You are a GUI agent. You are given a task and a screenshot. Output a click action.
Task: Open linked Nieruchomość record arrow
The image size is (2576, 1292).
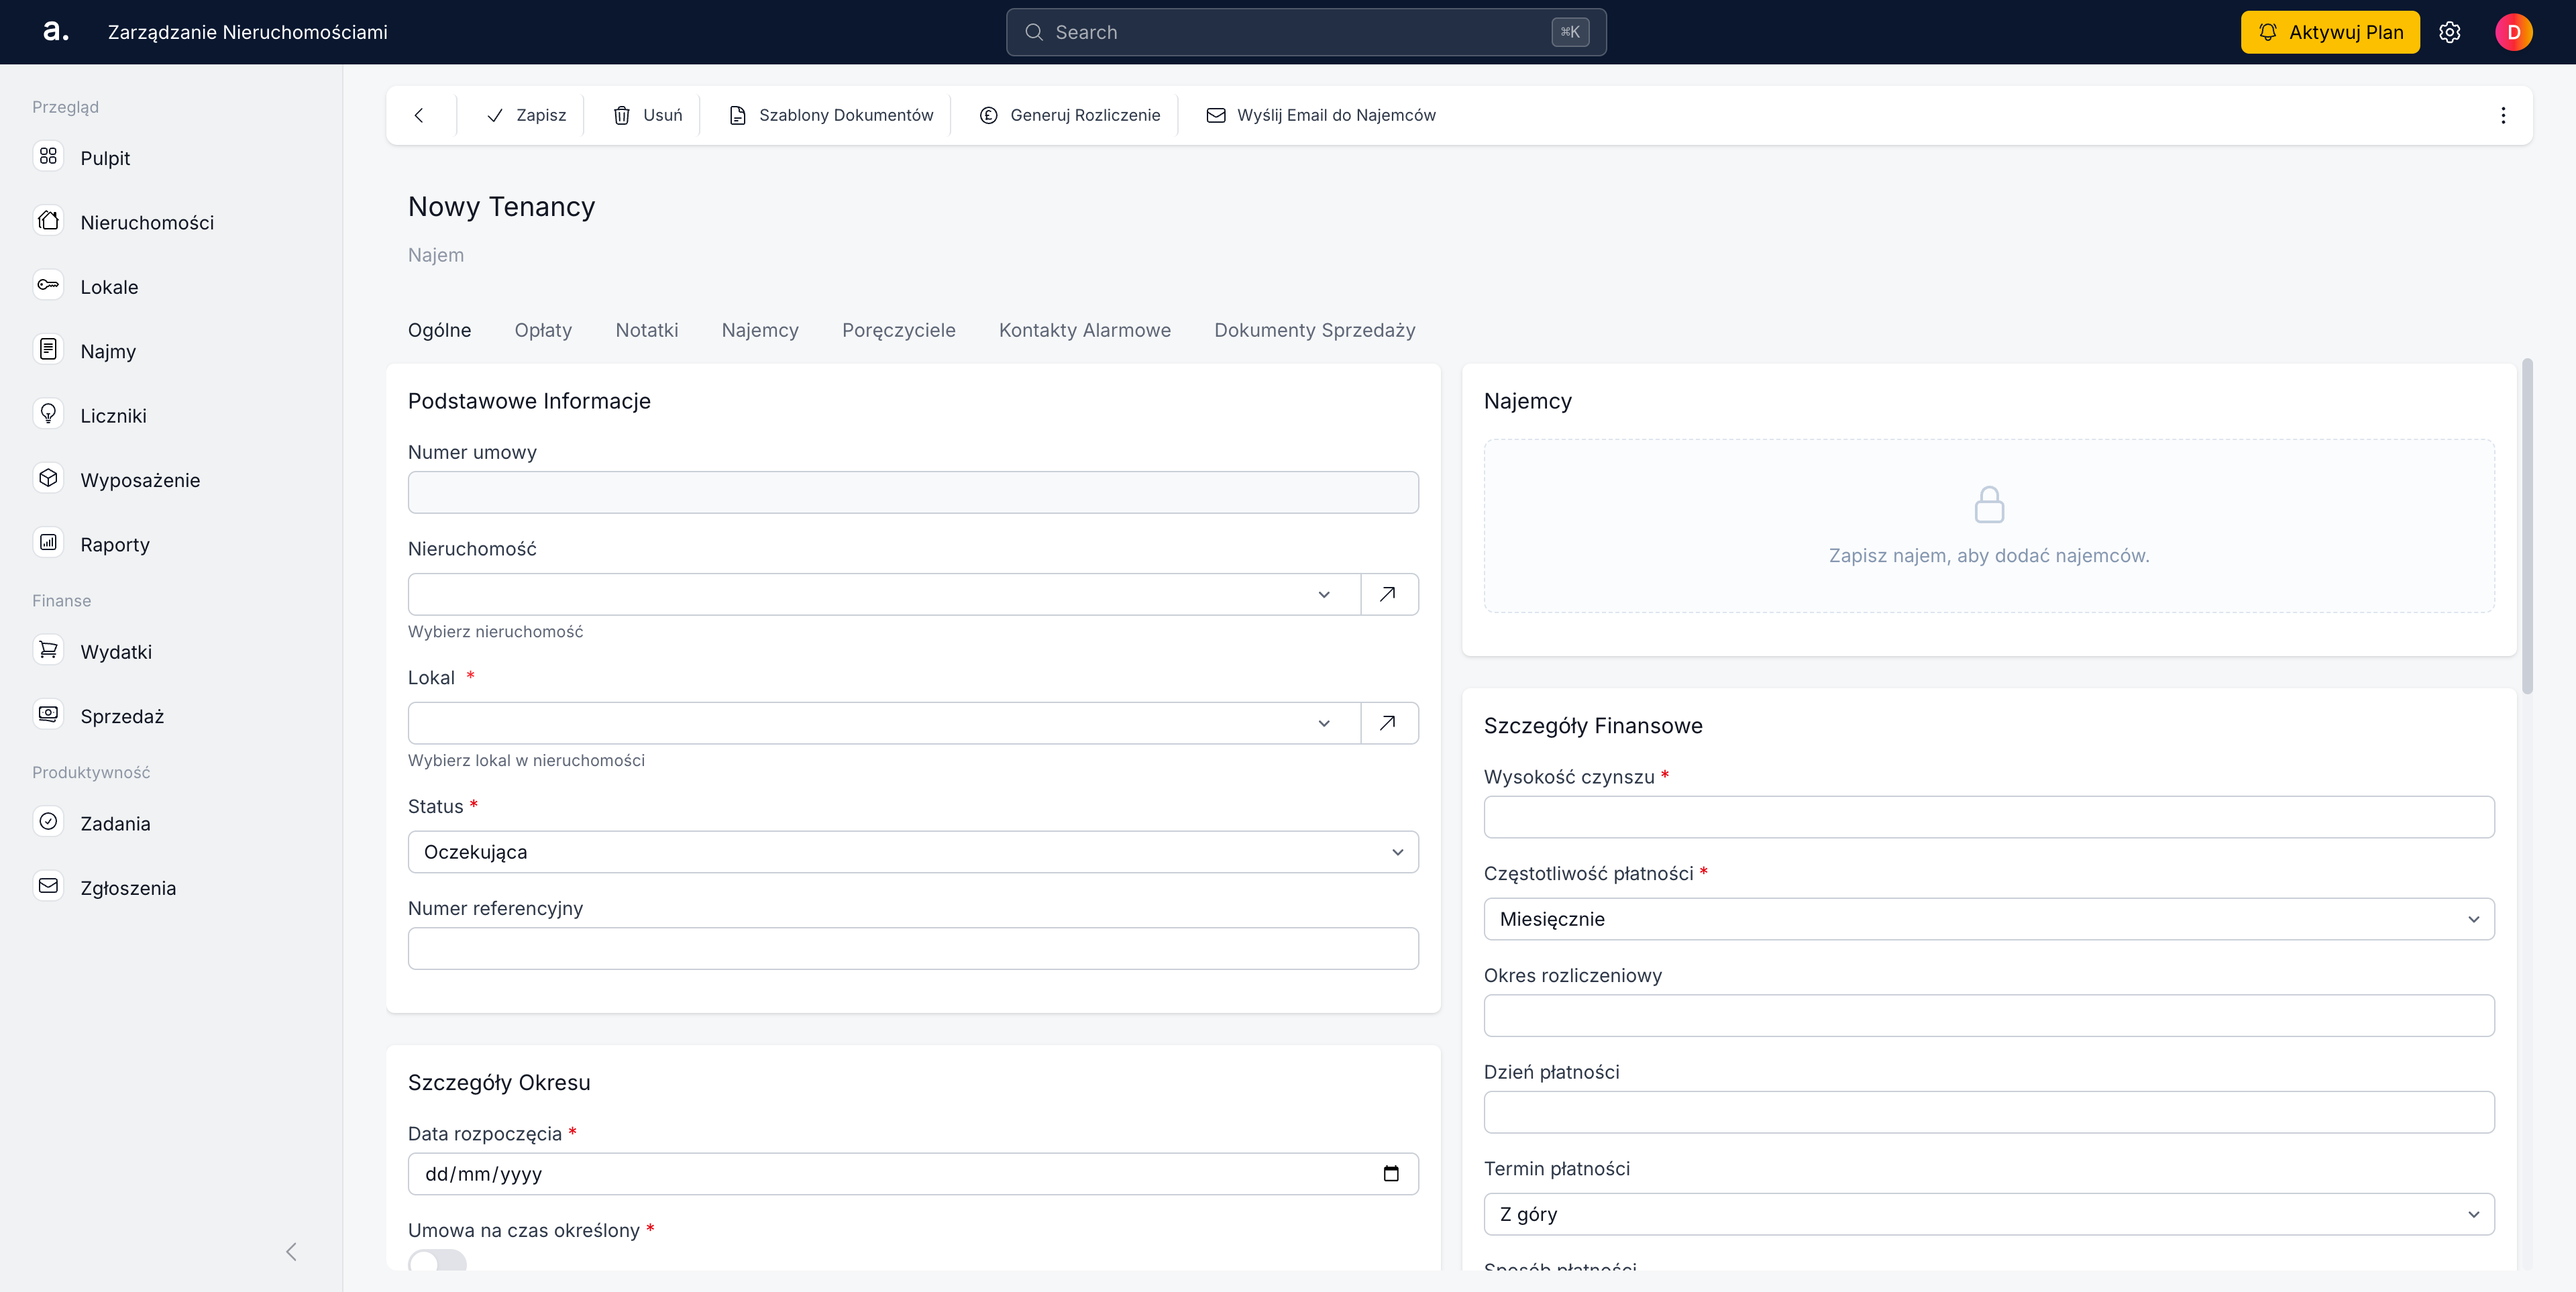click(x=1388, y=594)
